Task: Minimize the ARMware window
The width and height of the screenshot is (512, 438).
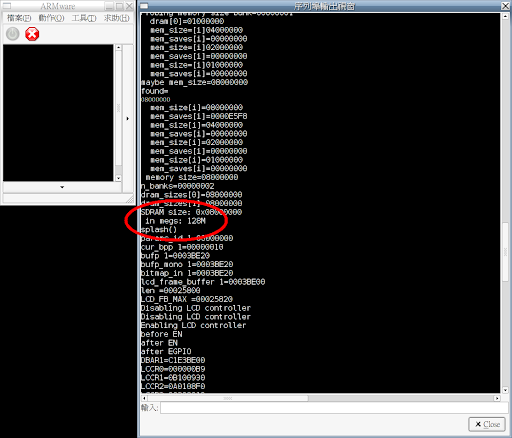Action: (109, 6)
